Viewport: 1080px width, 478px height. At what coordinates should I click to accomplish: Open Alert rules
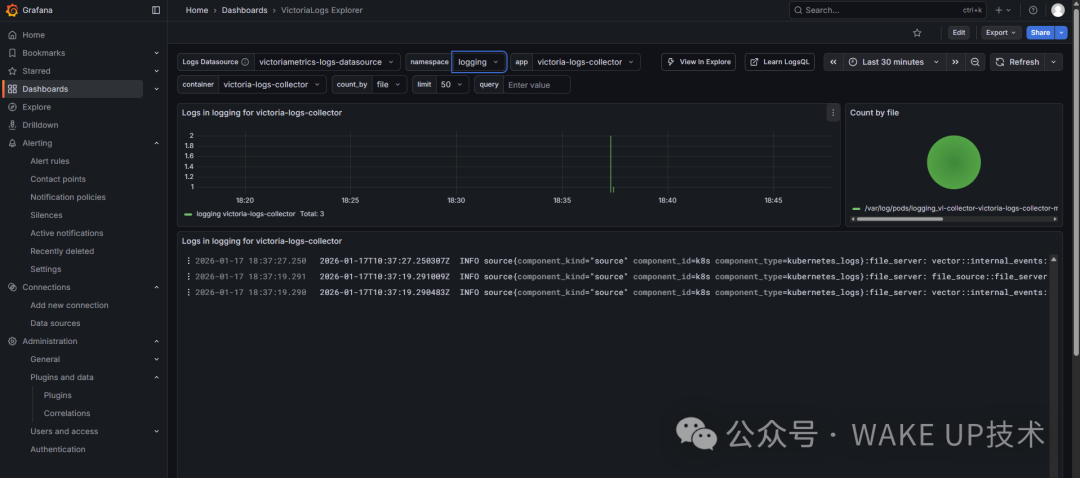[50, 161]
